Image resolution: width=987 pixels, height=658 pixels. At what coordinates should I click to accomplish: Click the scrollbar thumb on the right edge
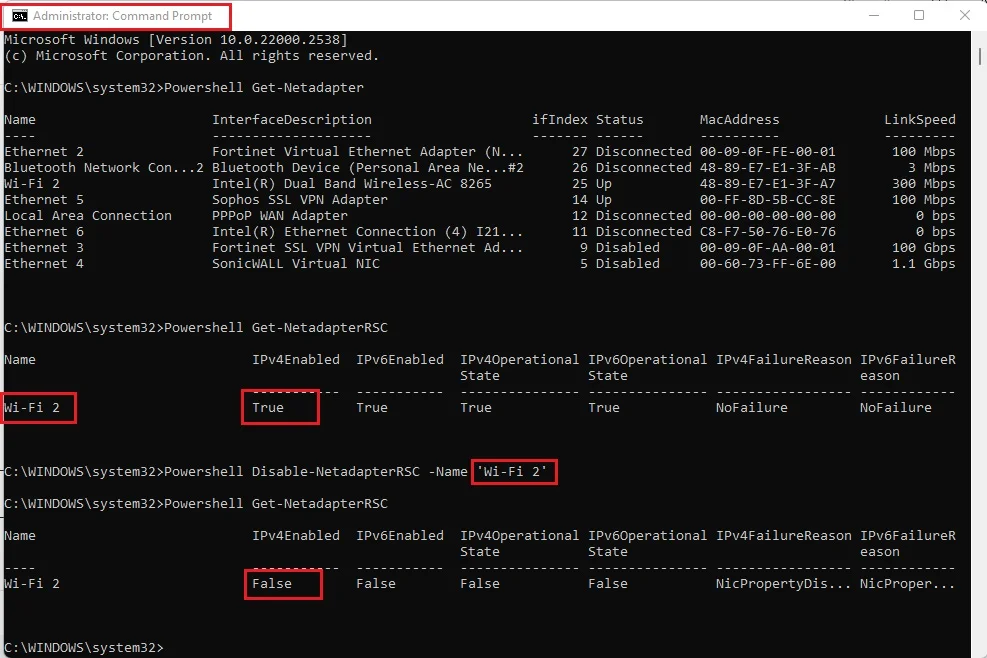click(x=978, y=60)
